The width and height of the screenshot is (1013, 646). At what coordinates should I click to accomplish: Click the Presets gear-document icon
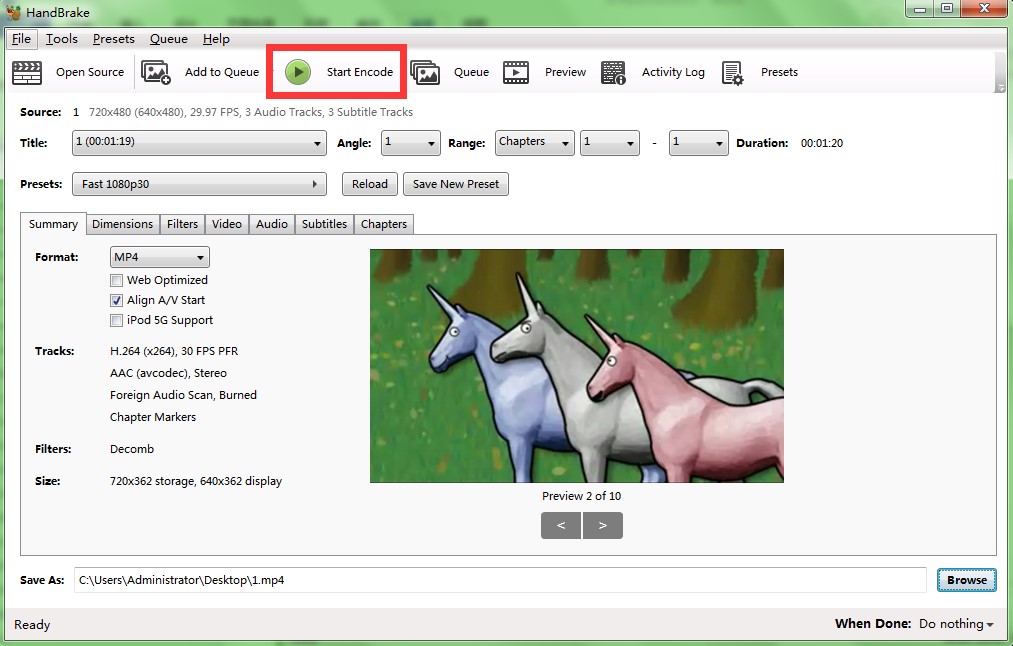pos(733,73)
